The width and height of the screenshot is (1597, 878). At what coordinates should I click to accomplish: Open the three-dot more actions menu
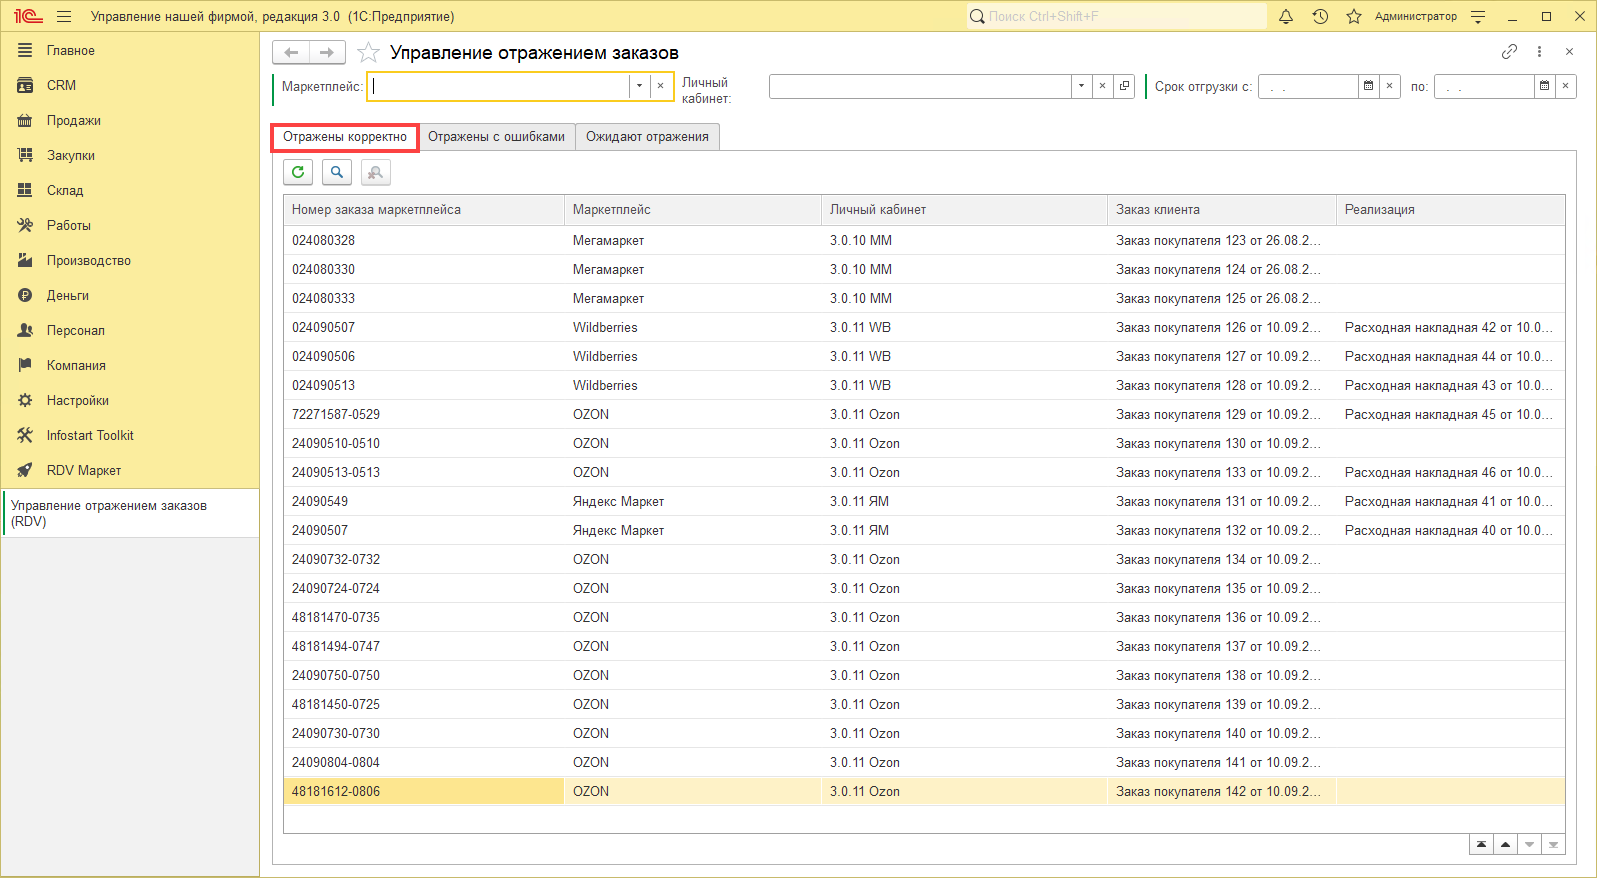point(1539,52)
